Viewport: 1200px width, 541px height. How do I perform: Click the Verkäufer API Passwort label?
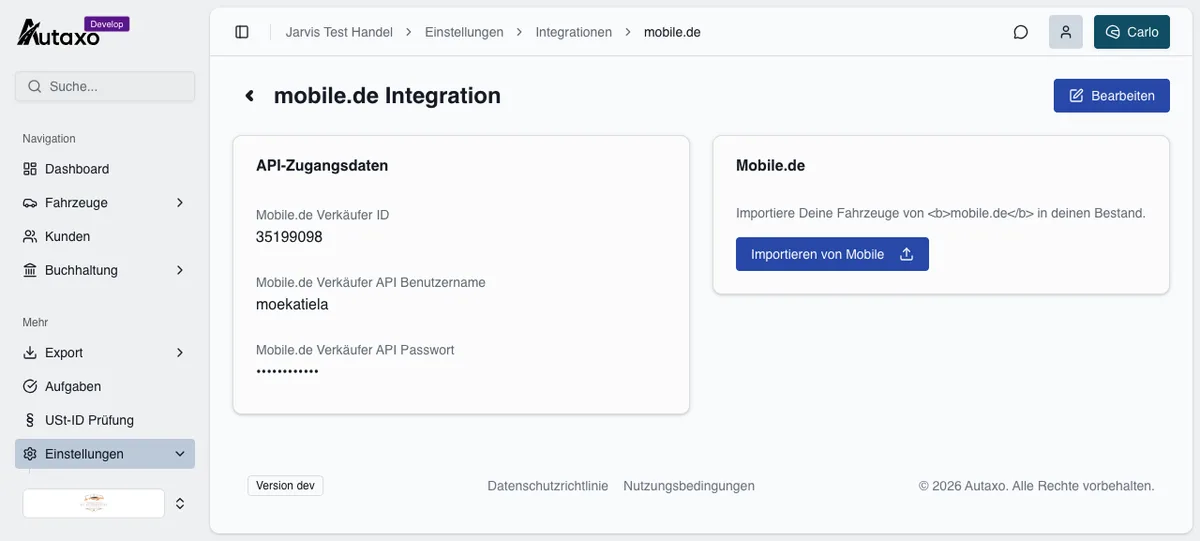pos(355,350)
